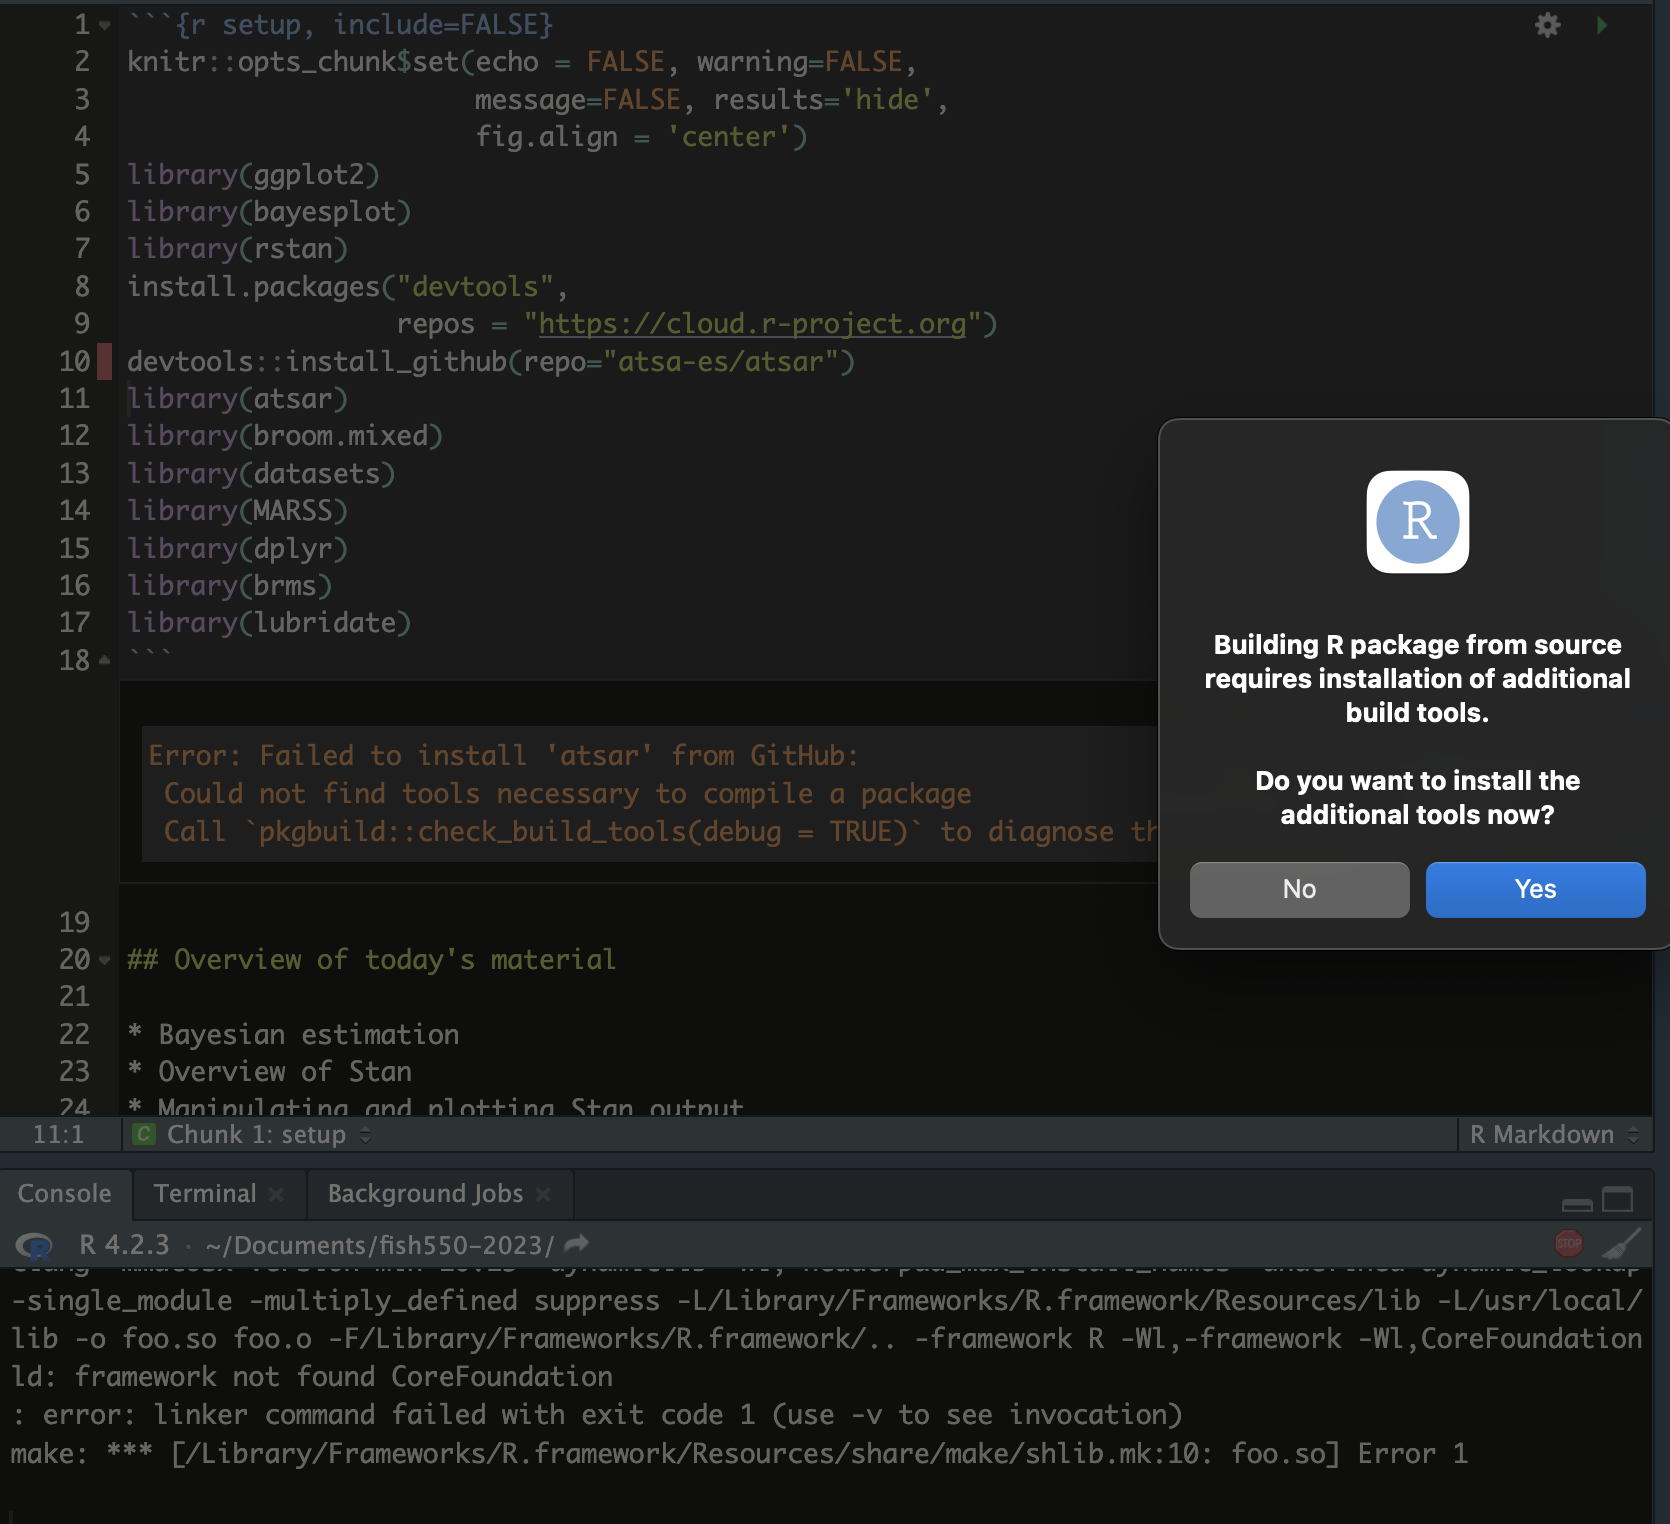Open working directory arrow icon in console
1670x1524 pixels.
577,1244
